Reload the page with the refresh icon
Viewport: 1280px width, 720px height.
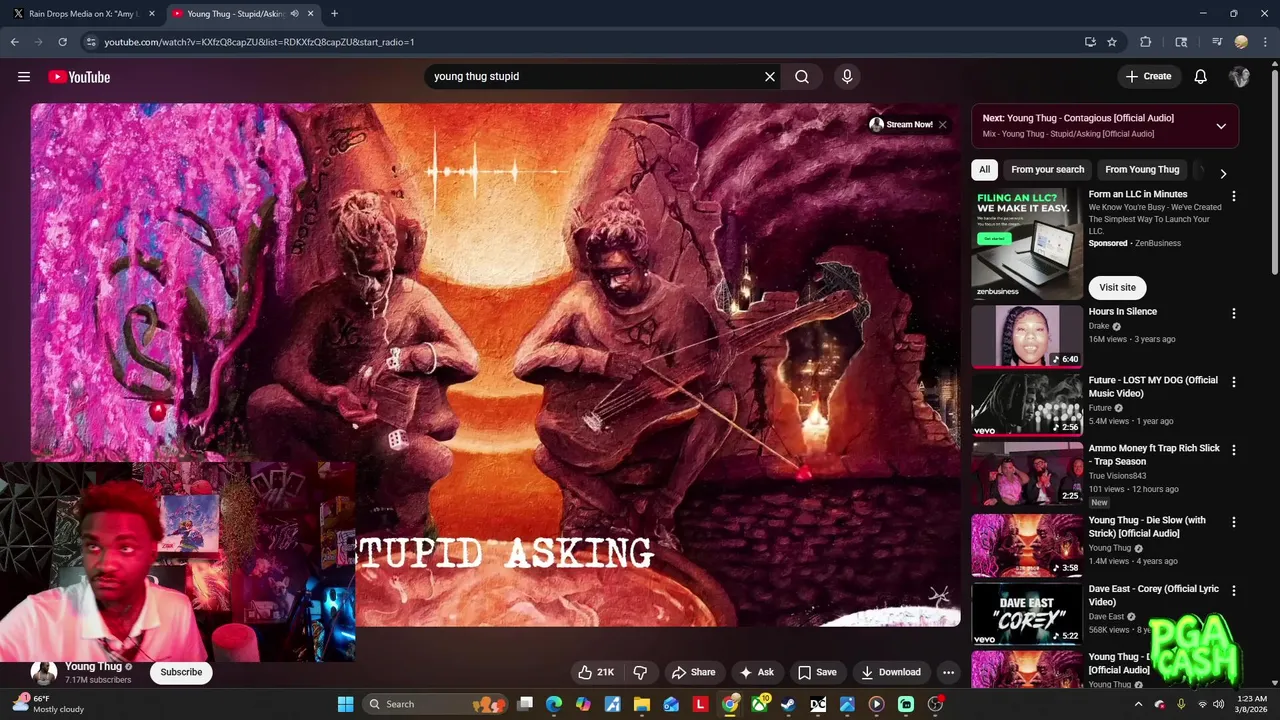click(62, 42)
